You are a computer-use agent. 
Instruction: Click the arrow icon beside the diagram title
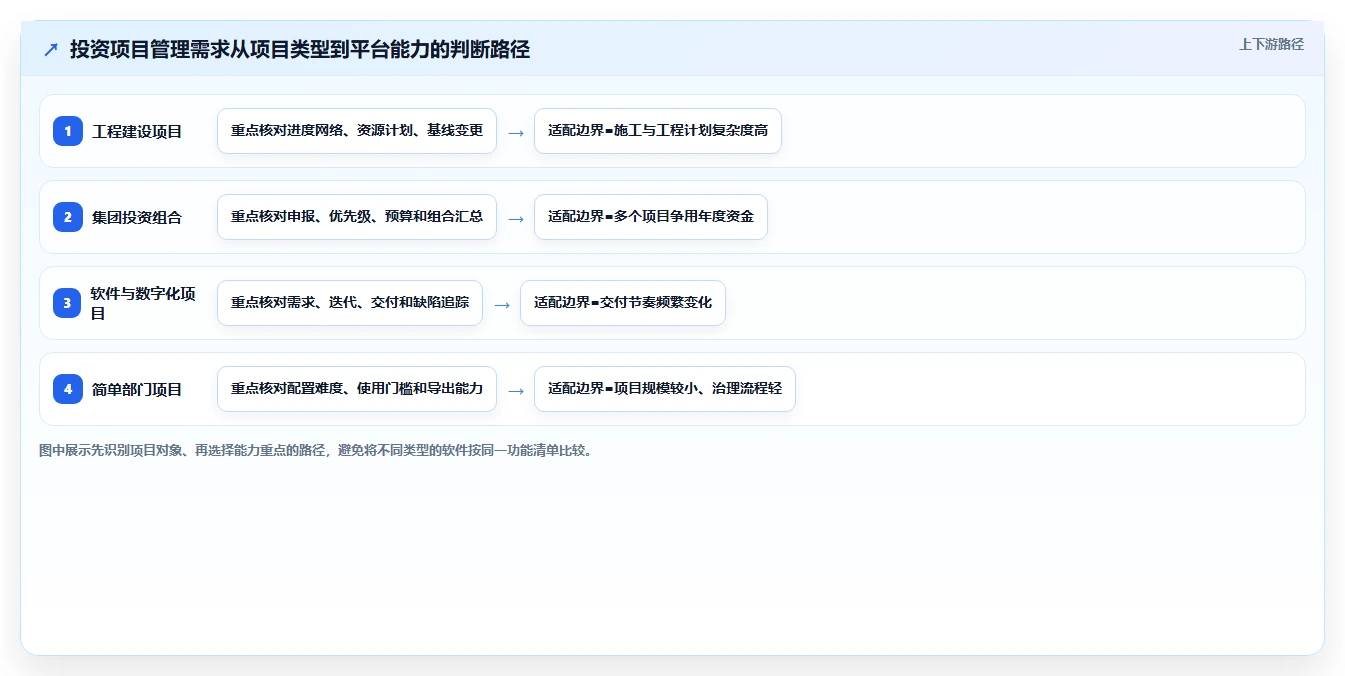pyautogui.click(x=51, y=50)
